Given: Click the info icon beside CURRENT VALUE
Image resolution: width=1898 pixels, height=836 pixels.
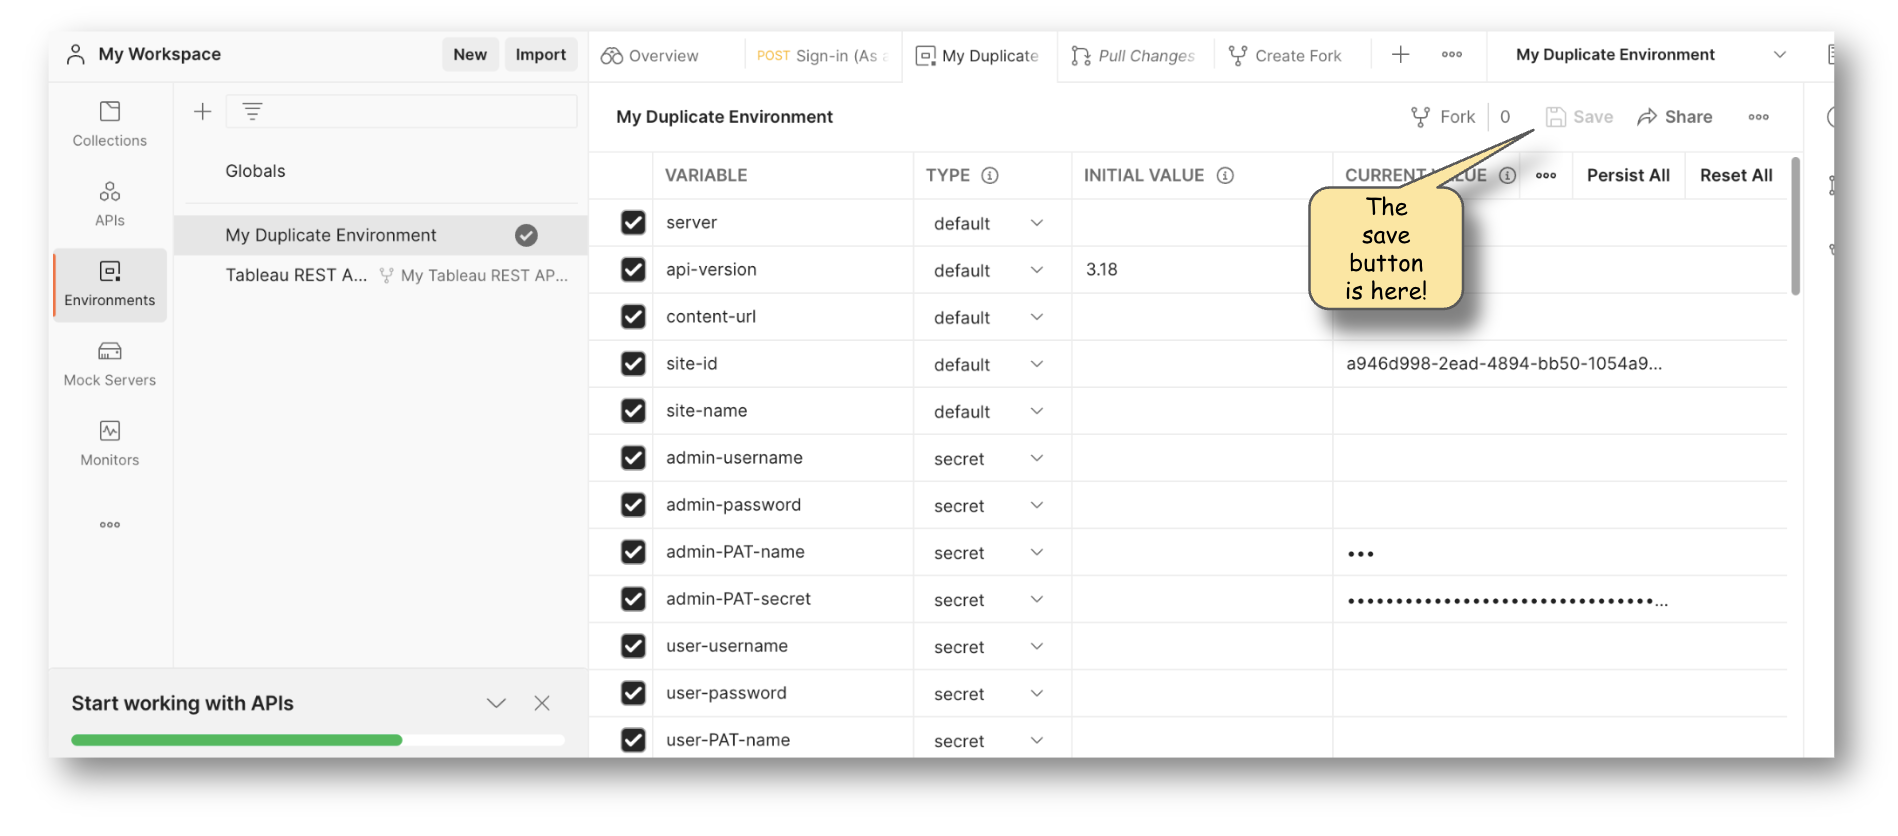Looking at the screenshot, I should coord(1507,175).
